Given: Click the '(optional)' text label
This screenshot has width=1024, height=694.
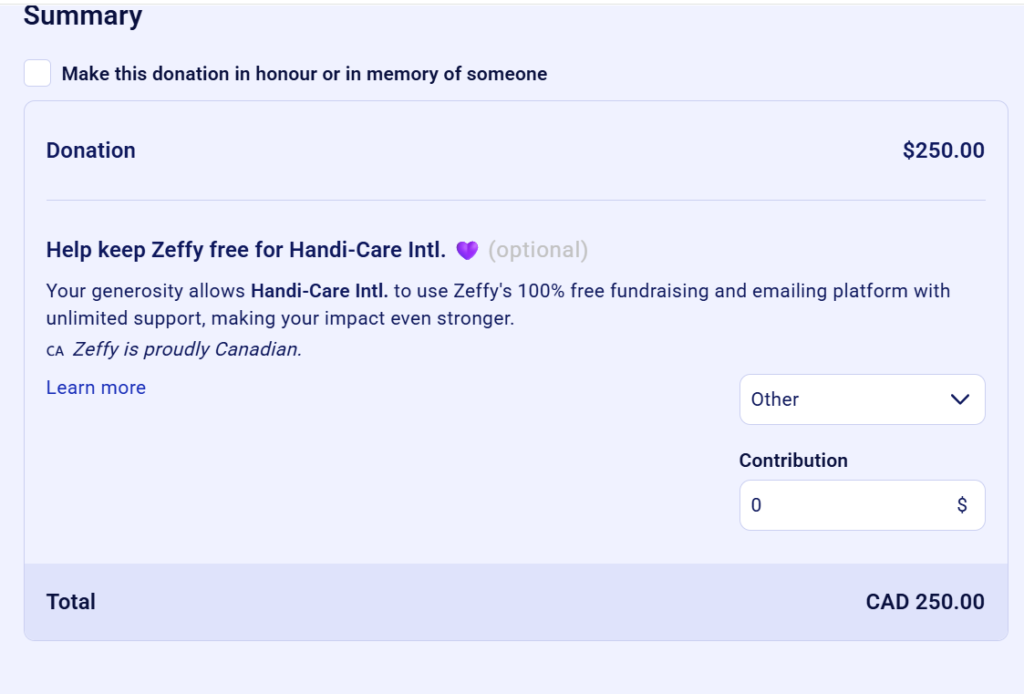Looking at the screenshot, I should click(538, 250).
